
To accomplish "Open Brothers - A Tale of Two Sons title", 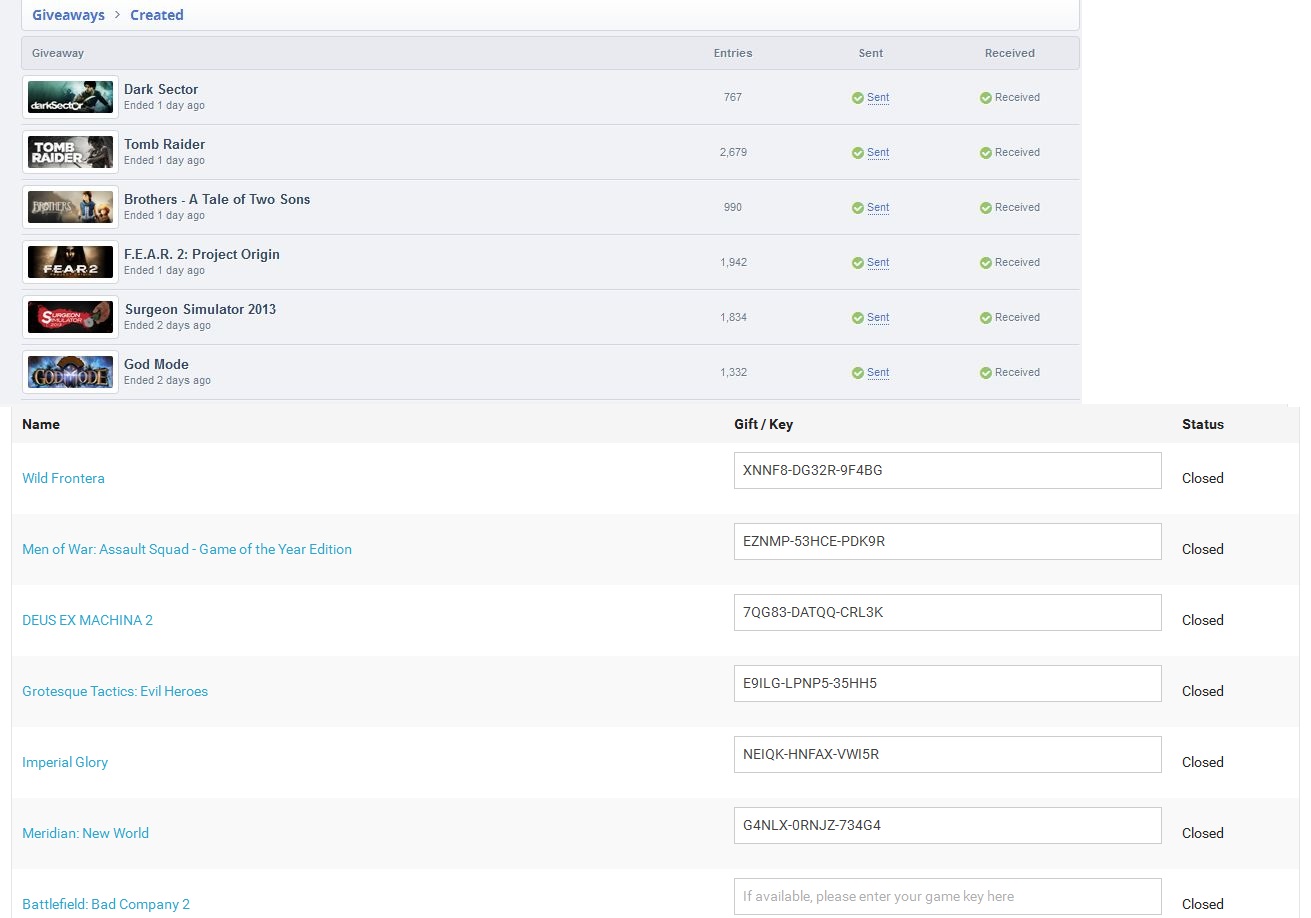I will (x=217, y=199).
